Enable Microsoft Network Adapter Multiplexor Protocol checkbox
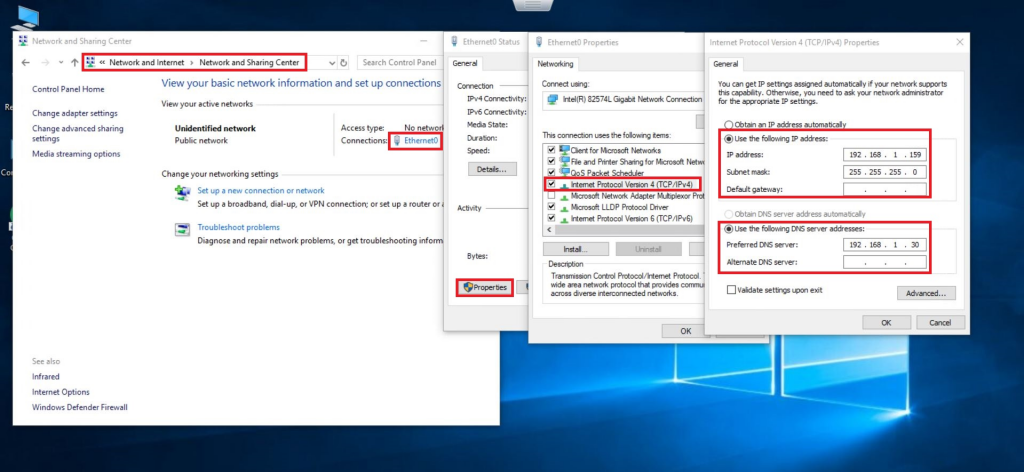The height and width of the screenshot is (472, 1024). click(x=550, y=196)
